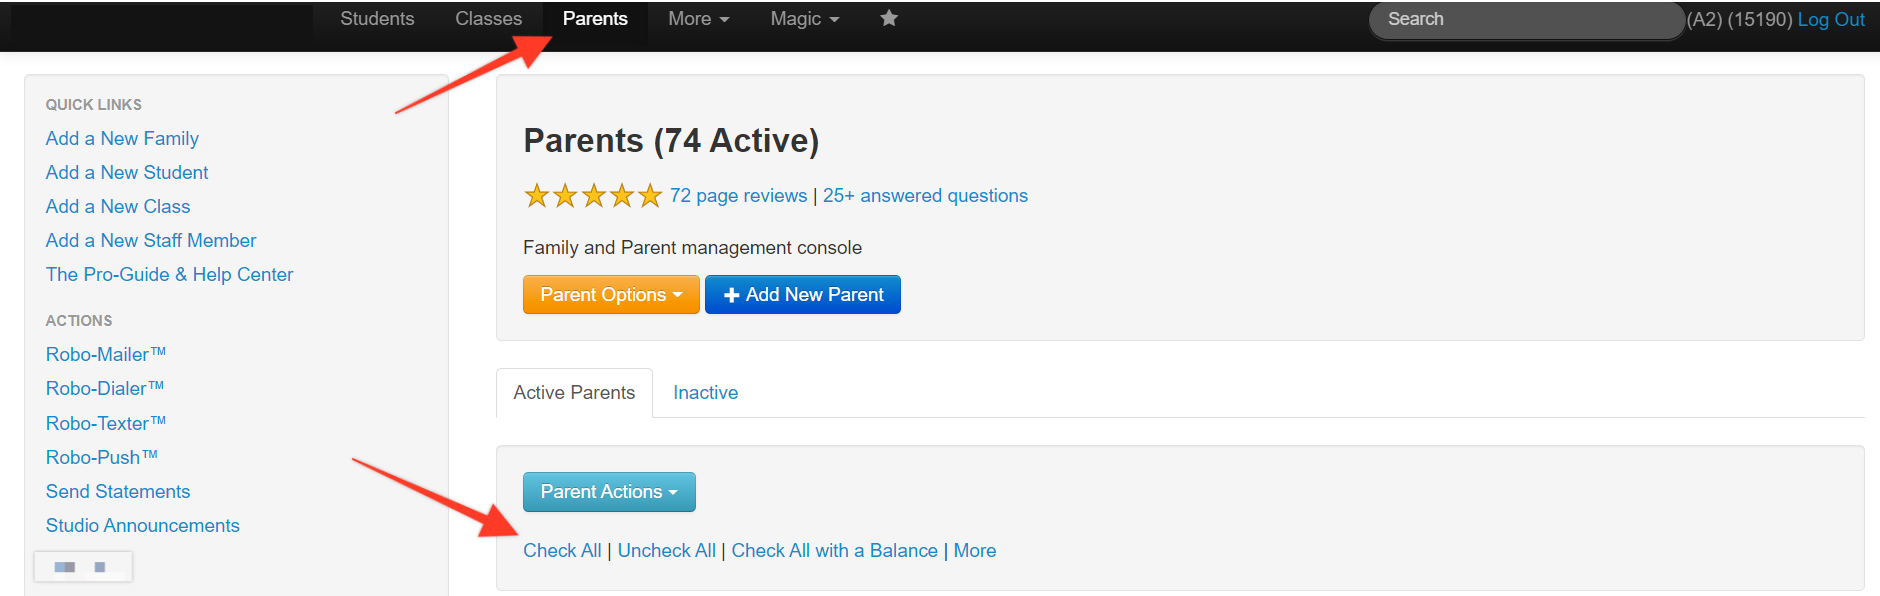Launch Robo-Texter action
1880x596 pixels.
[106, 423]
